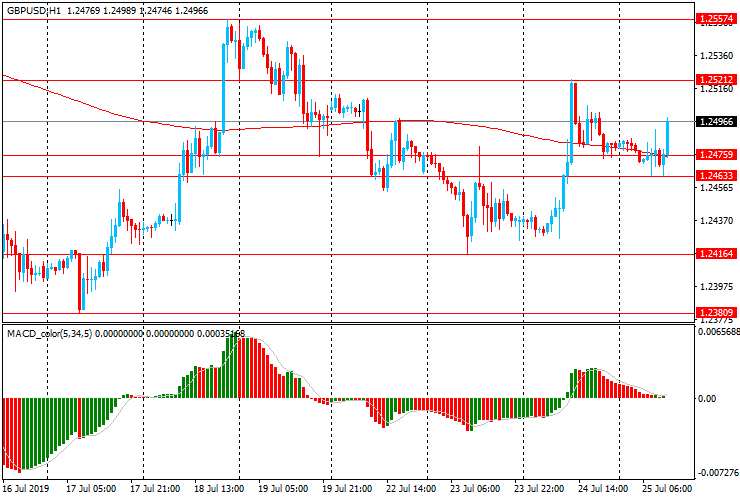Click the 1.24164 red price level label

click(716, 254)
